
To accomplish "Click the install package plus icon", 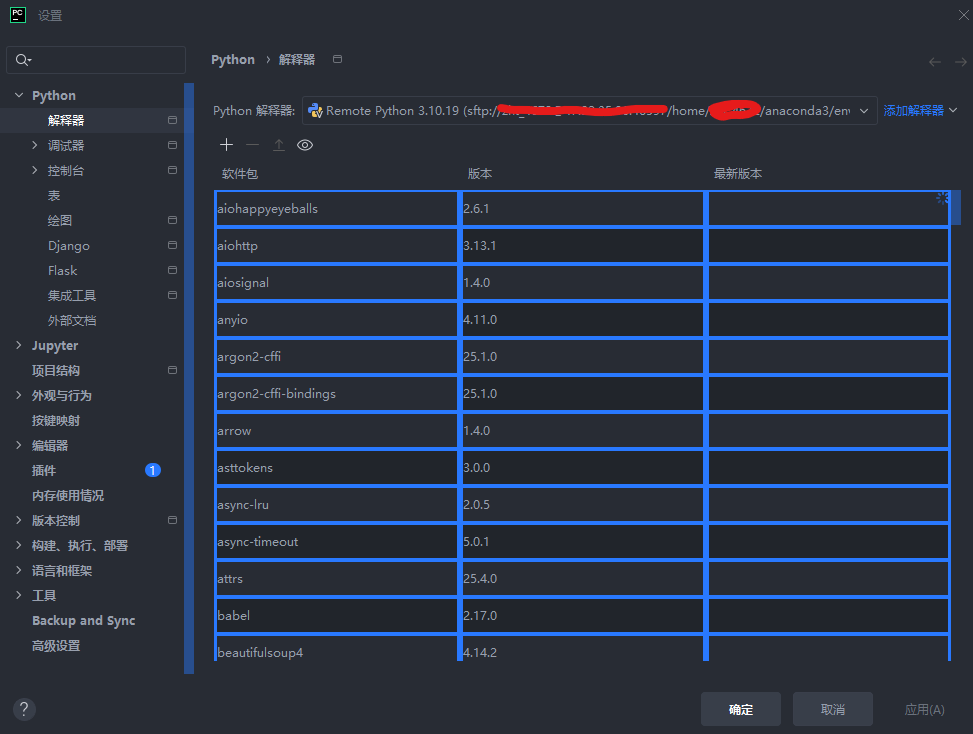I will (x=226, y=145).
